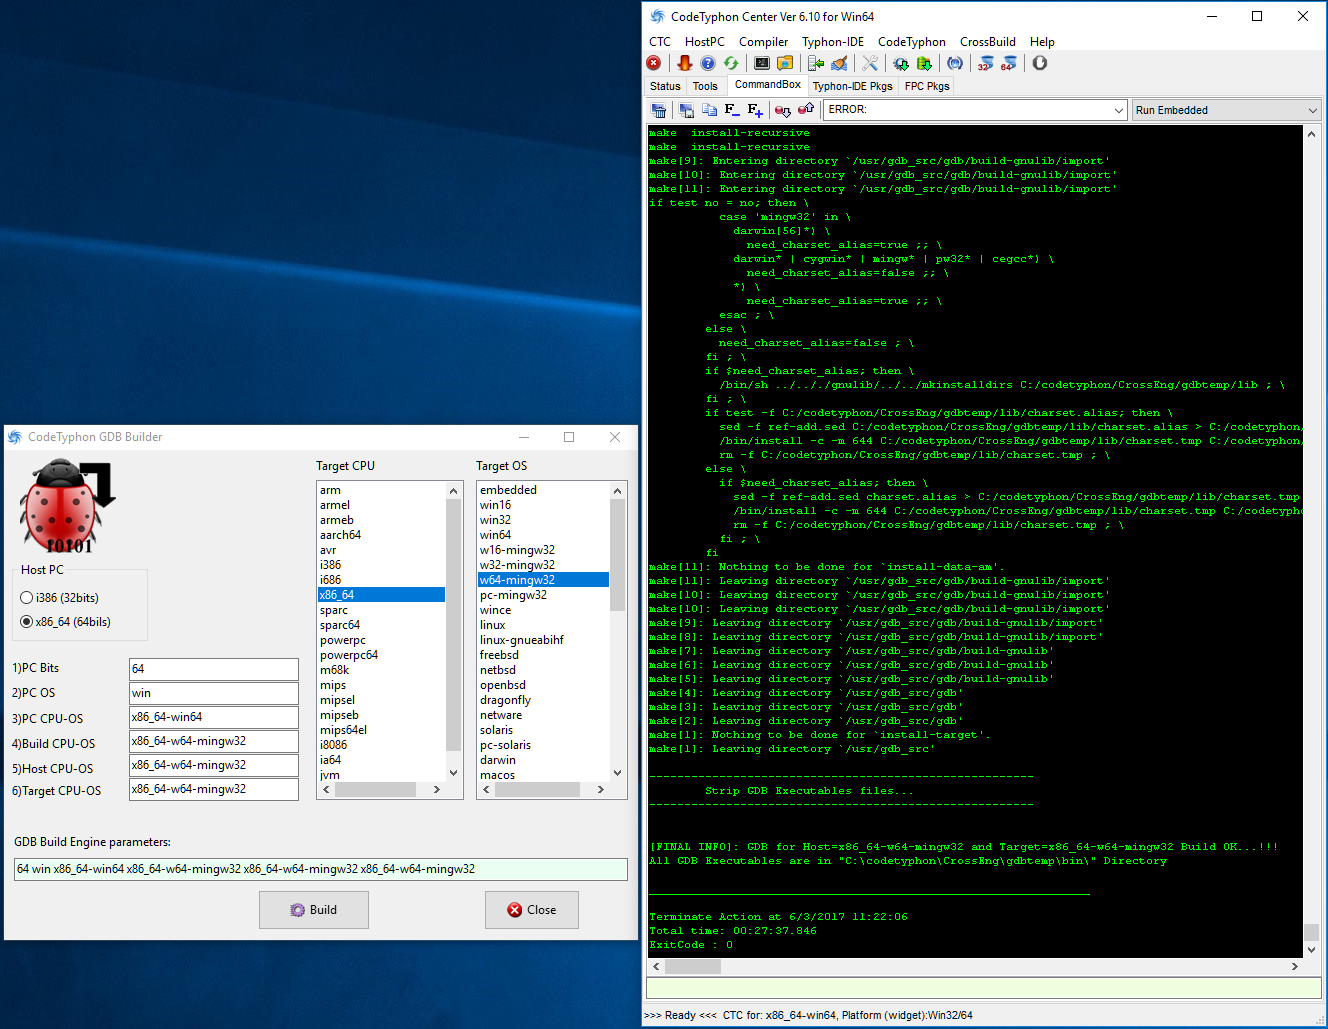Click the wrench and screwdriver tools icon
Screen dimensions: 1328x1029
tap(870, 63)
